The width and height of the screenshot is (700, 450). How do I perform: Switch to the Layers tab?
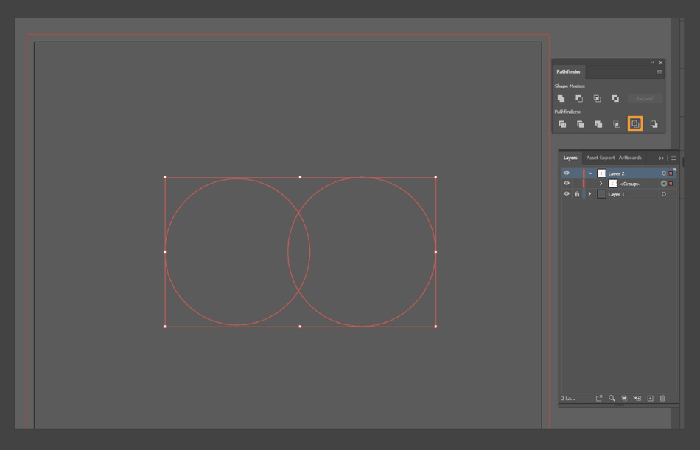click(571, 158)
